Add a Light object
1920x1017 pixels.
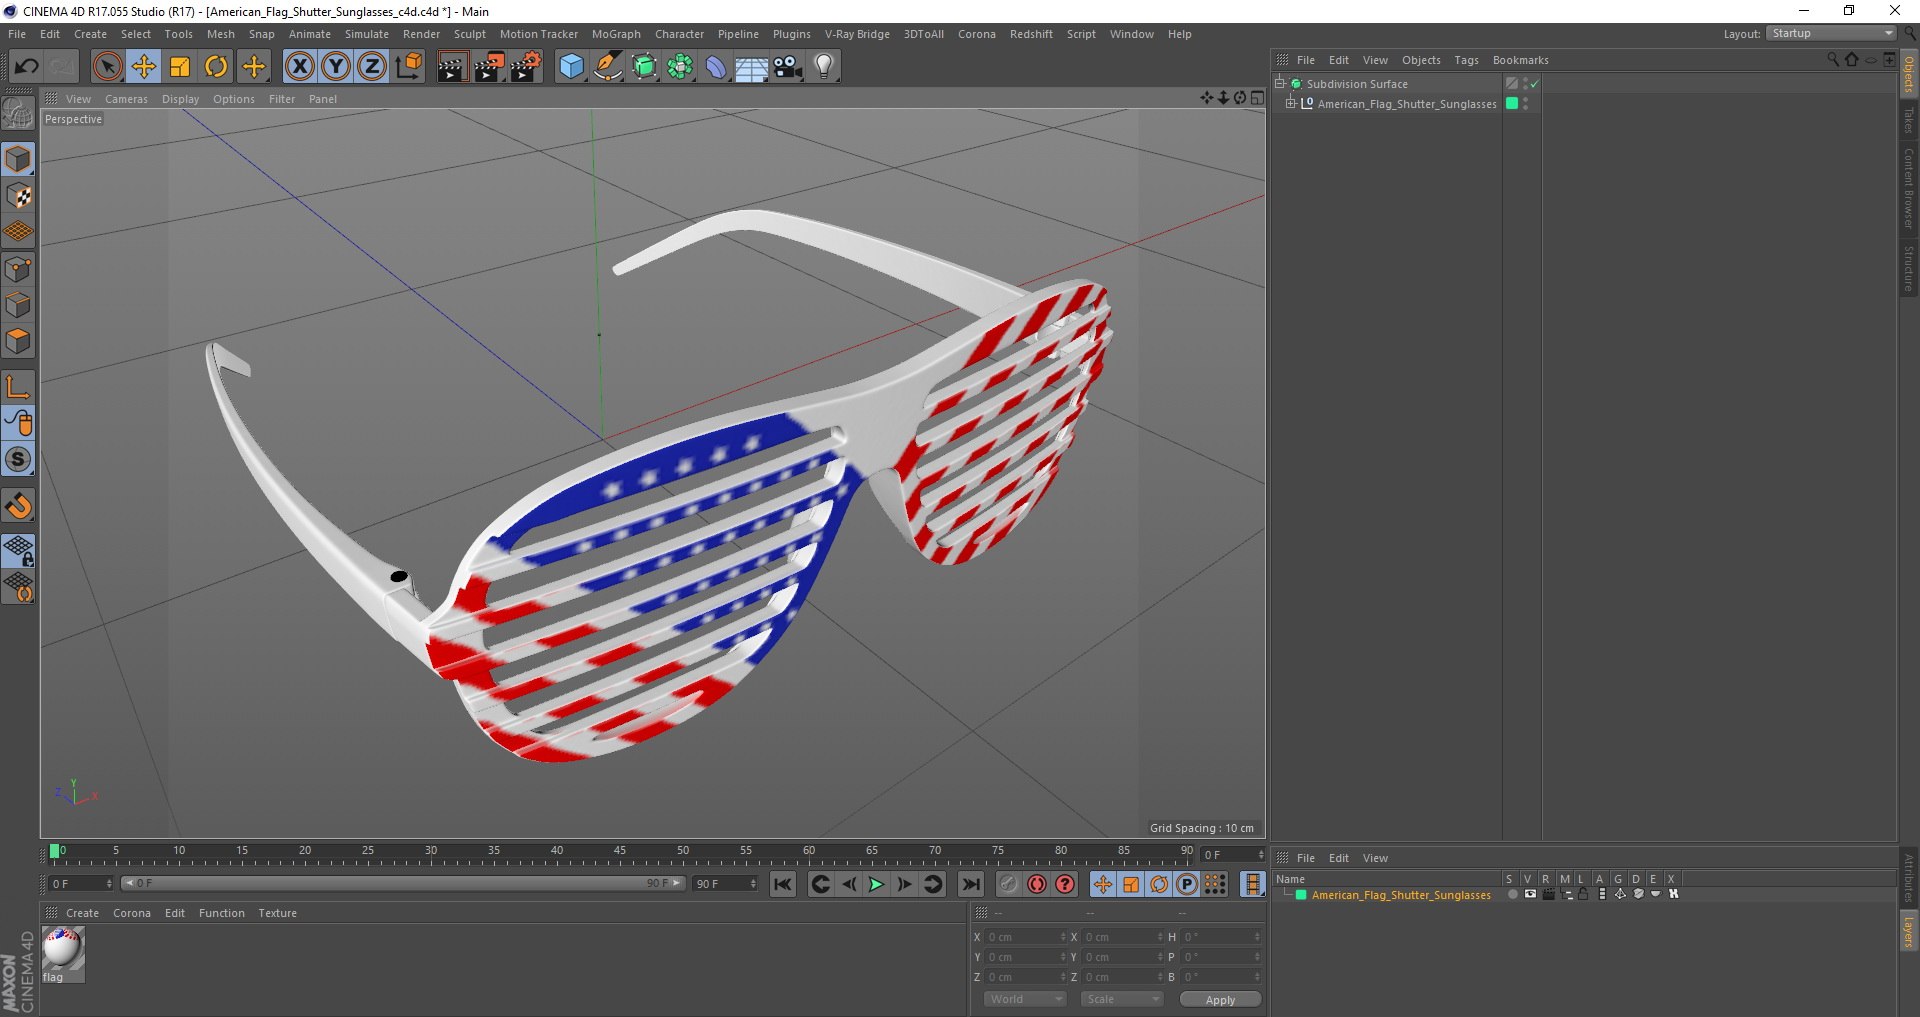(824, 67)
